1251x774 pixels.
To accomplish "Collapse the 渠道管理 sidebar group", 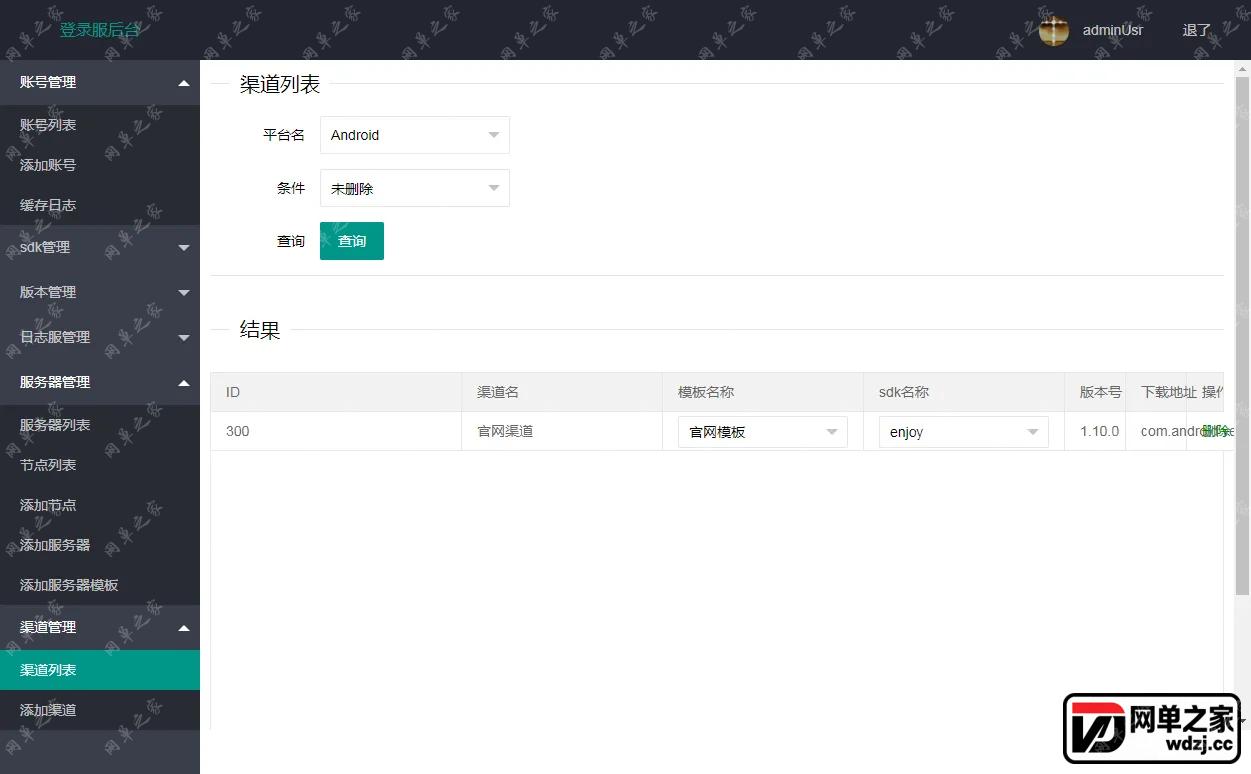I will pos(100,627).
